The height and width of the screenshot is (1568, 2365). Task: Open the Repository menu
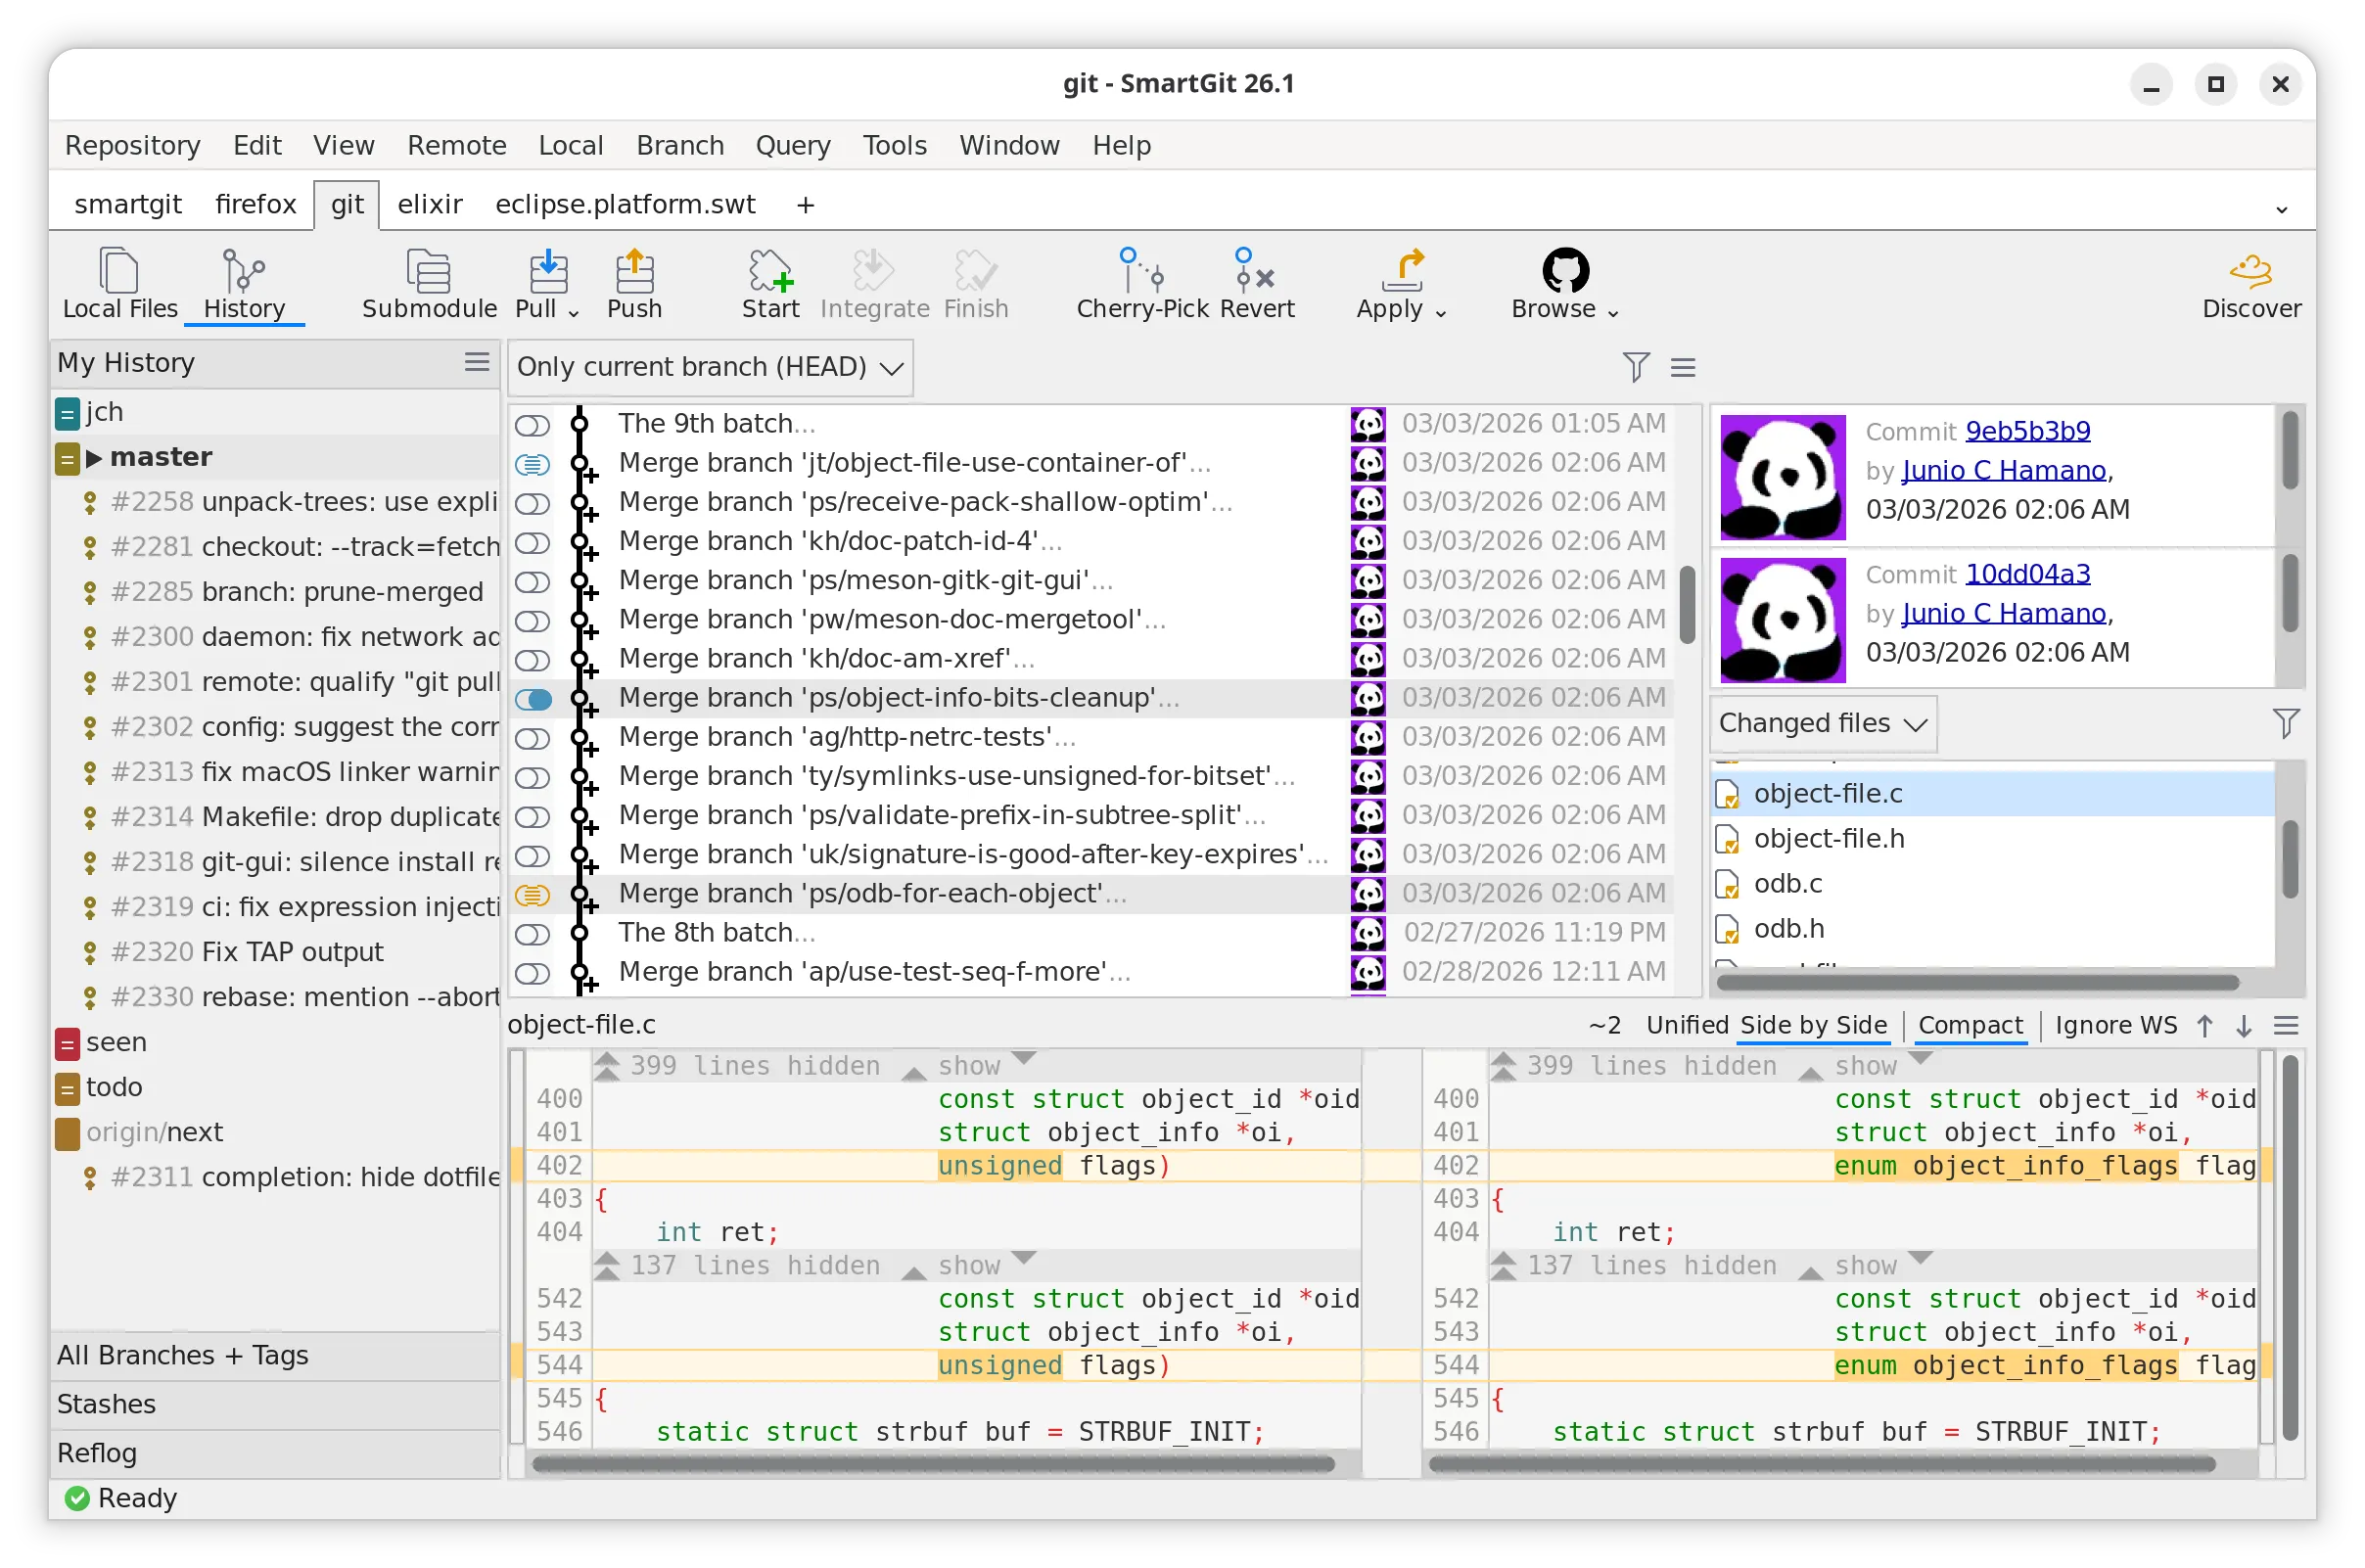pos(132,145)
